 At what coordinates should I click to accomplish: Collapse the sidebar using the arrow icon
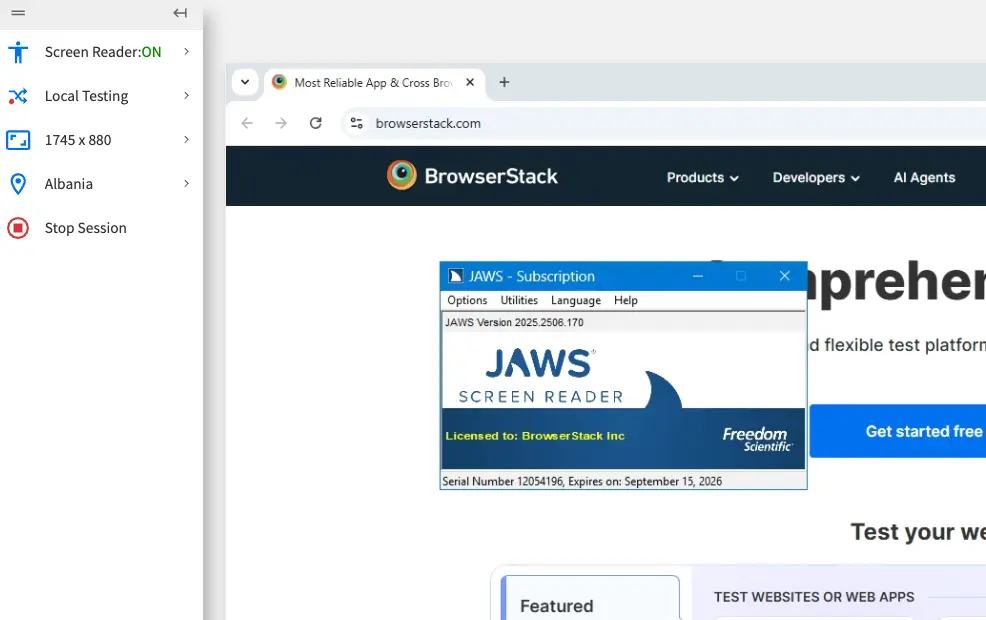[x=180, y=13]
